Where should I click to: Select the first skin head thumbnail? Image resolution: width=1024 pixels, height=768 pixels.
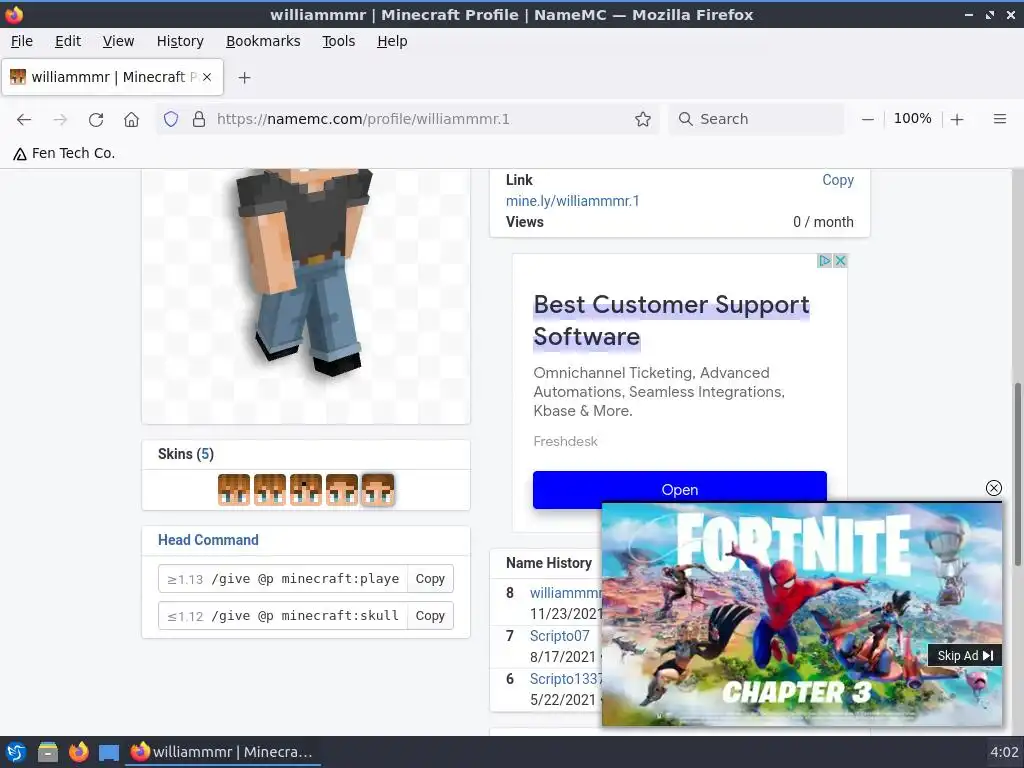234,490
